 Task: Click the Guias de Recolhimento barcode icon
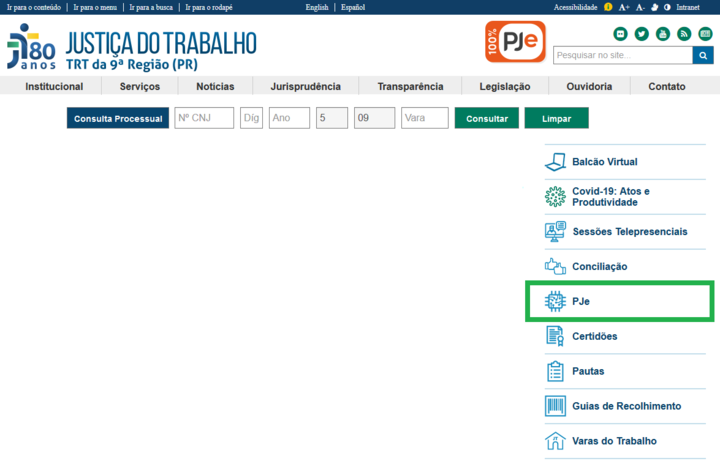coord(555,406)
